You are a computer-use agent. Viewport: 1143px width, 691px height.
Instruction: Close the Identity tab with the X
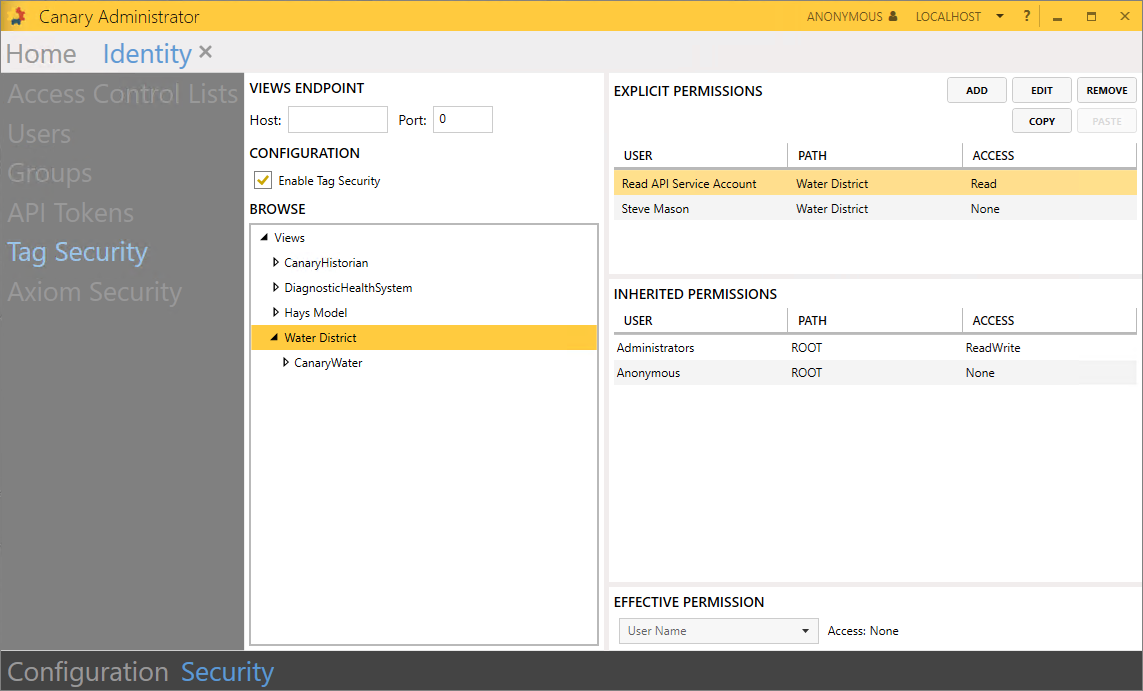pos(206,52)
